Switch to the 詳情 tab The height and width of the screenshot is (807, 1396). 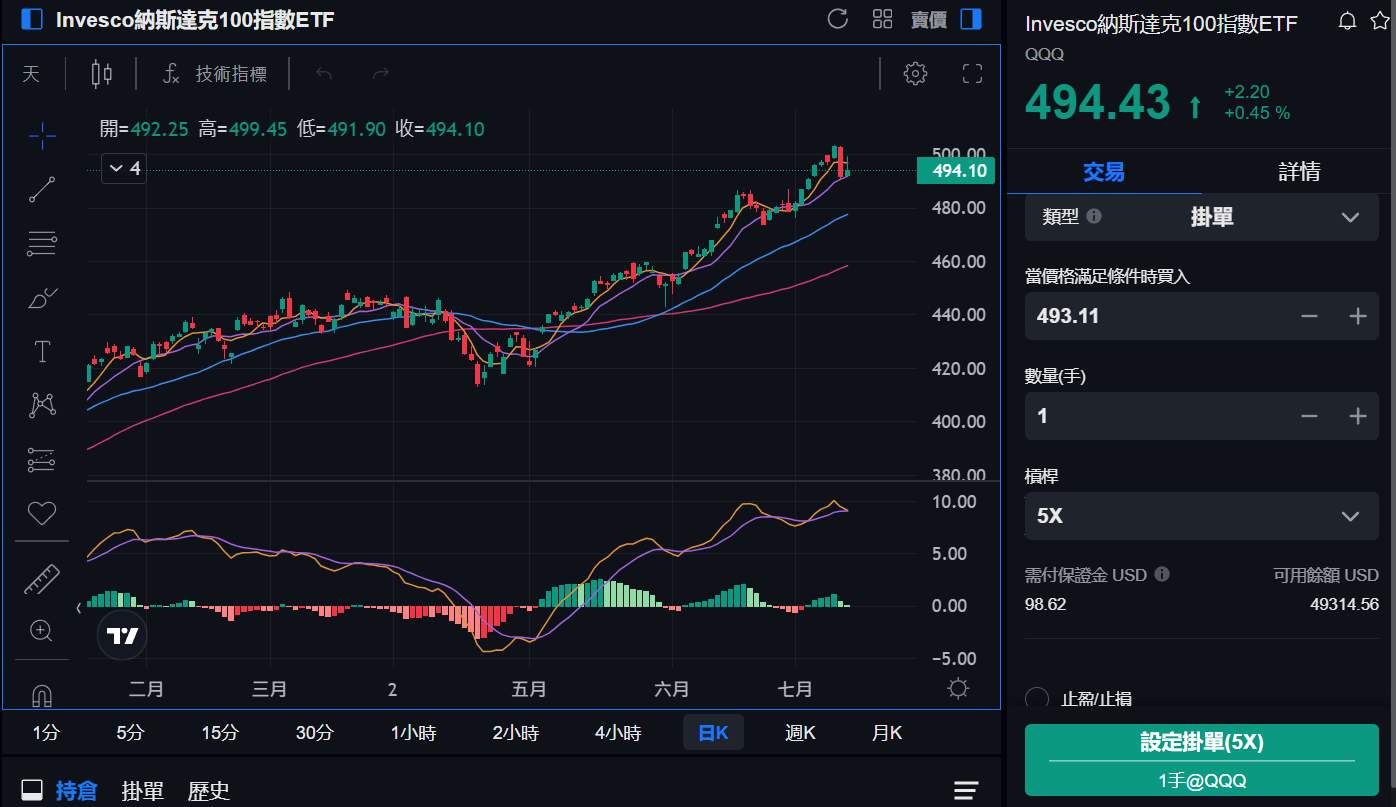click(1299, 172)
